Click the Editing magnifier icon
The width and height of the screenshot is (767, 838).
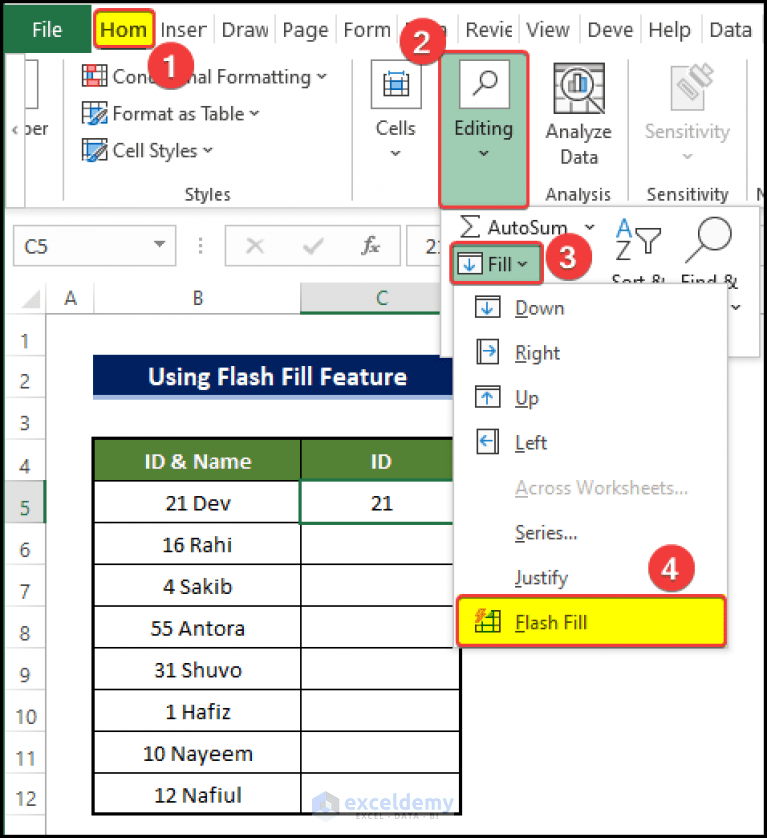[x=484, y=84]
